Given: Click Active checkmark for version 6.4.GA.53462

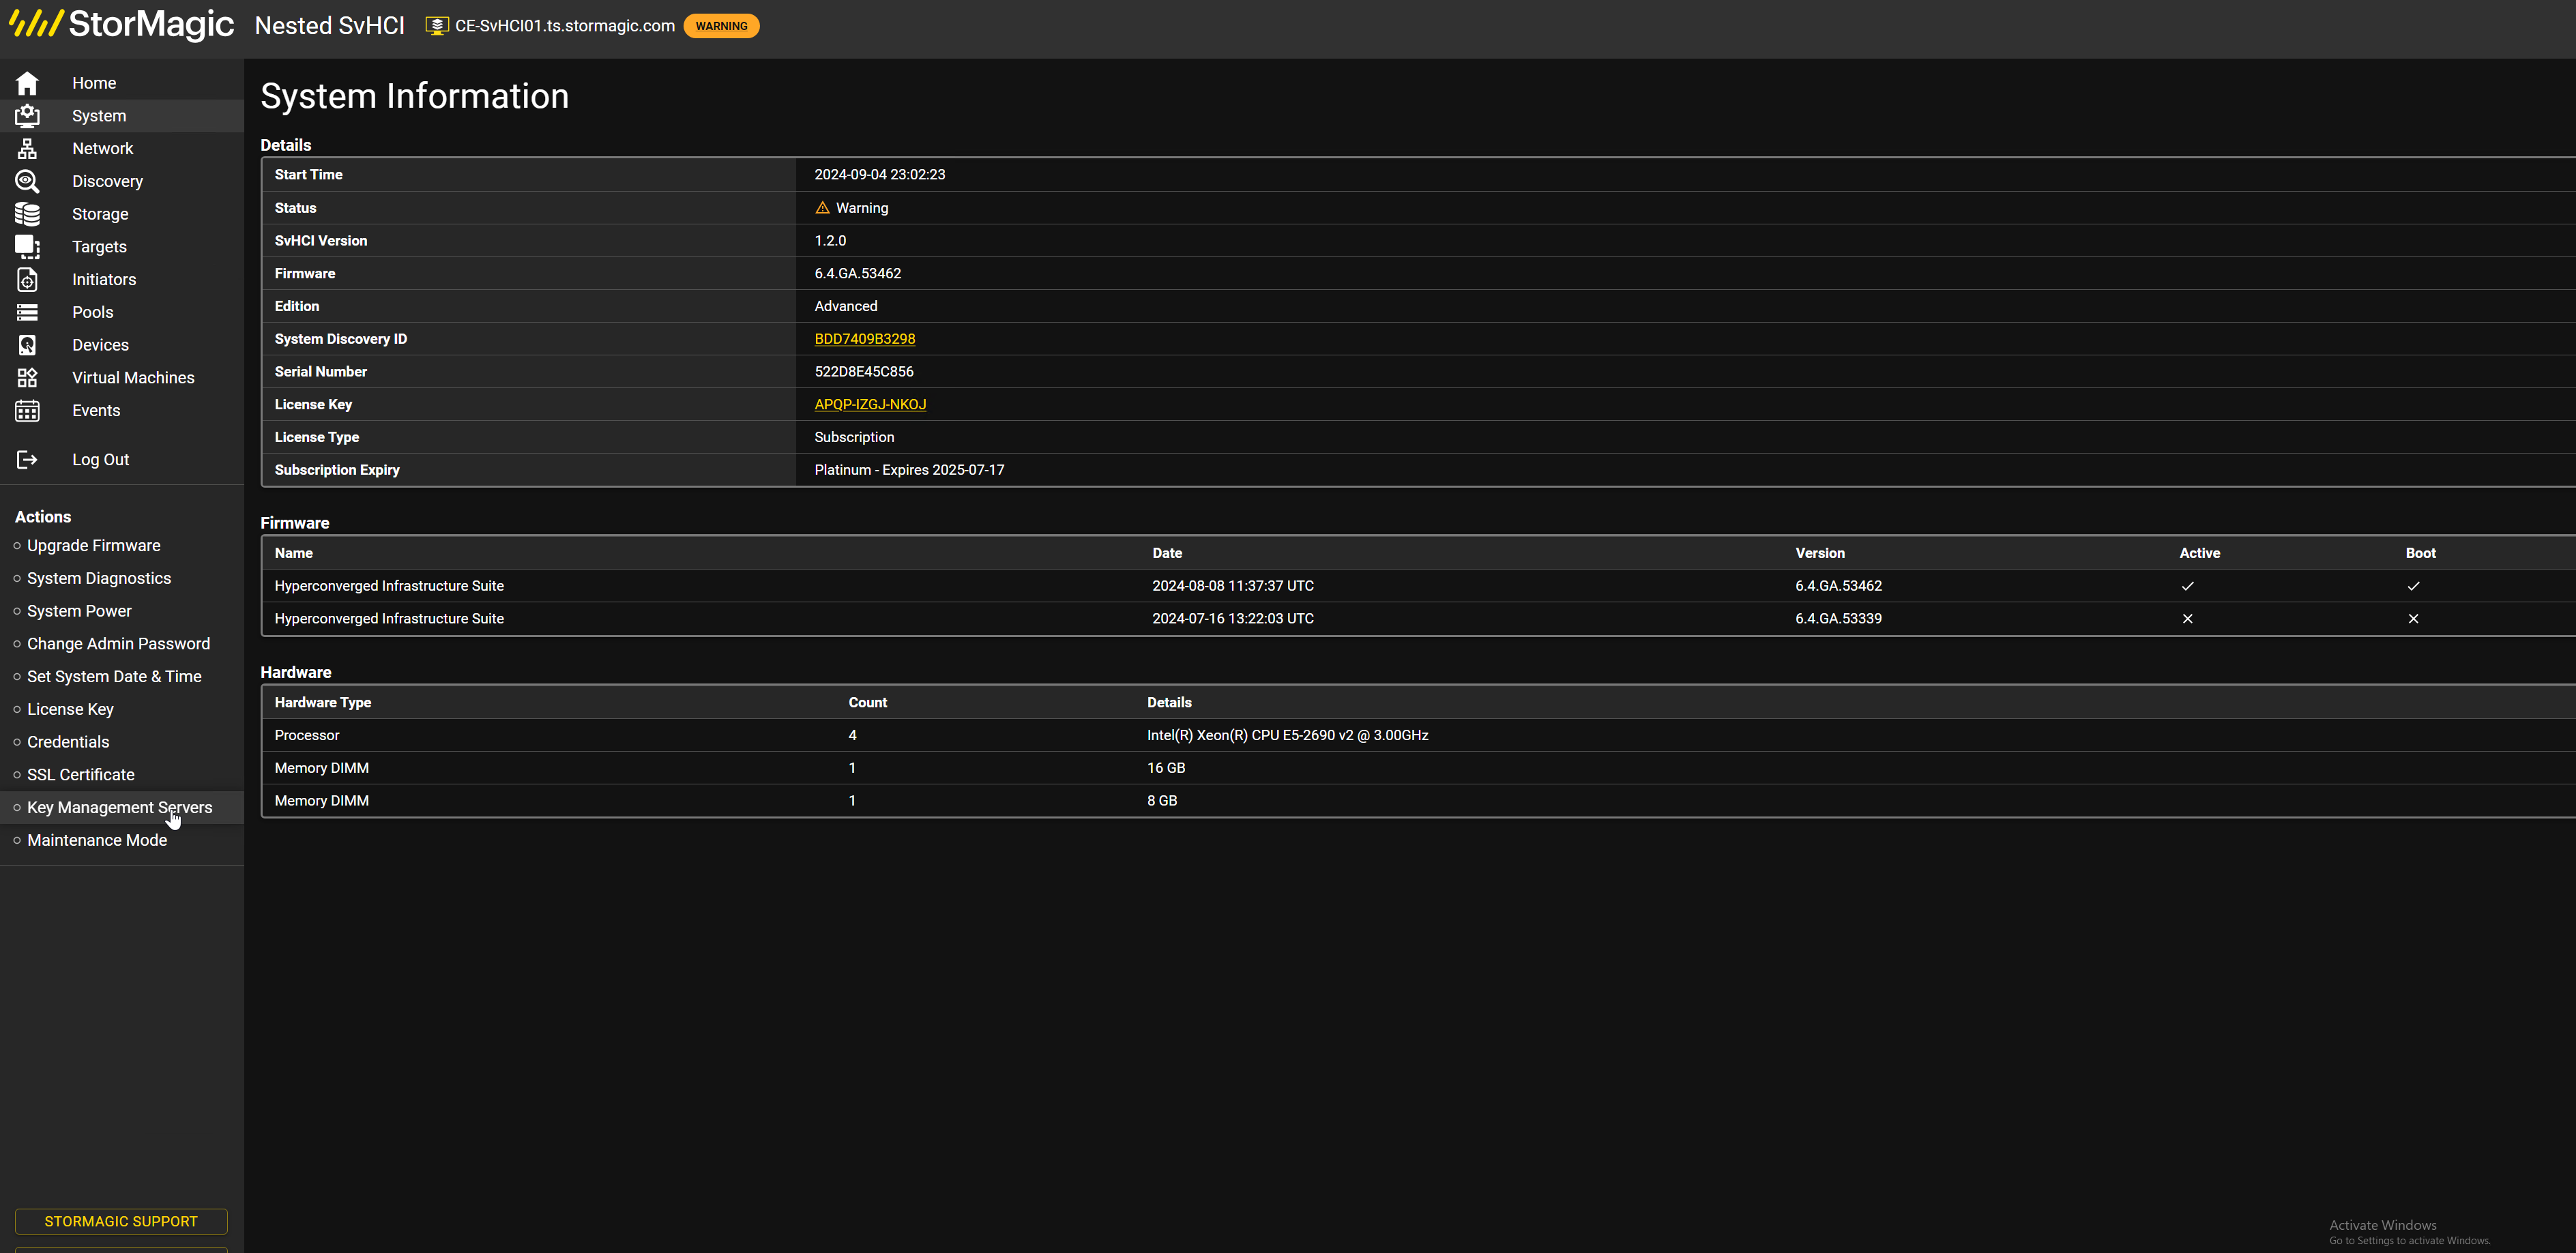Looking at the screenshot, I should (x=2187, y=586).
